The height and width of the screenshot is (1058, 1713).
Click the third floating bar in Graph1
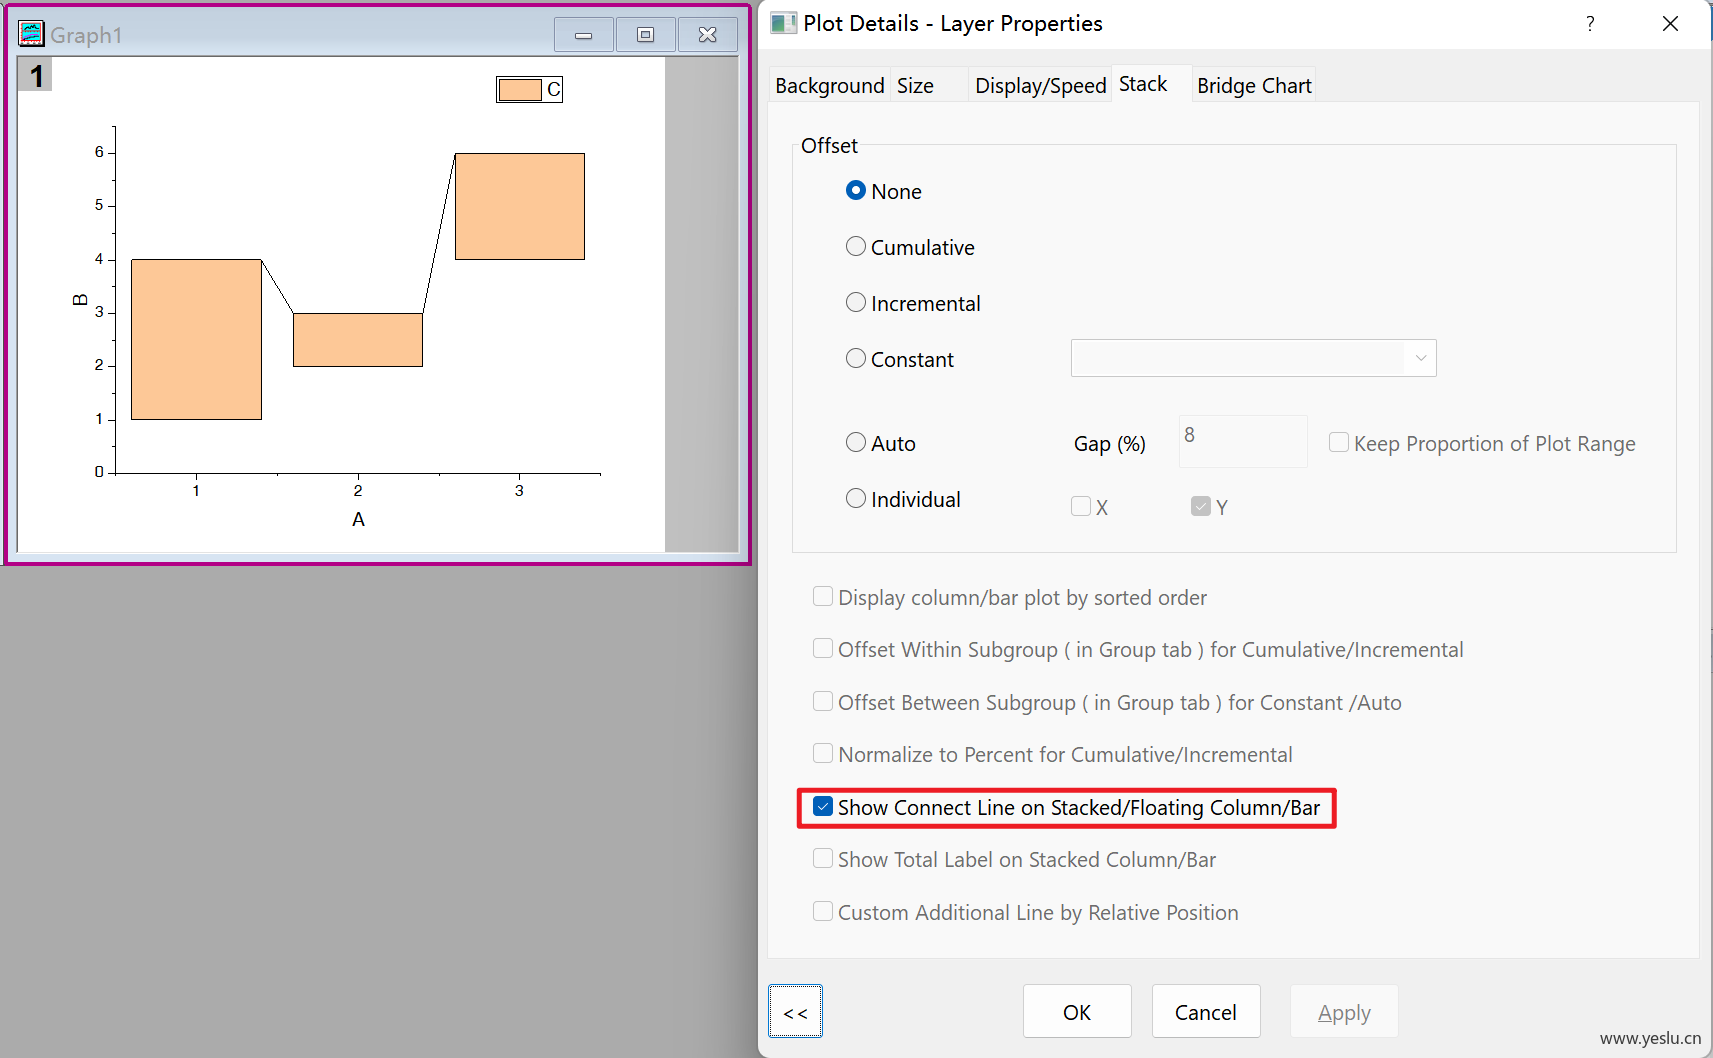point(520,206)
